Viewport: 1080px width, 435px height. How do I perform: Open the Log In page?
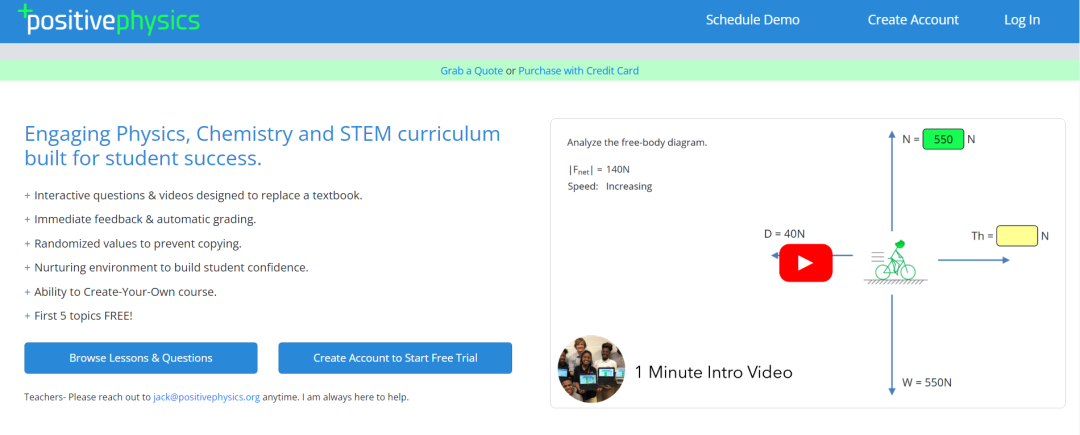point(1022,20)
